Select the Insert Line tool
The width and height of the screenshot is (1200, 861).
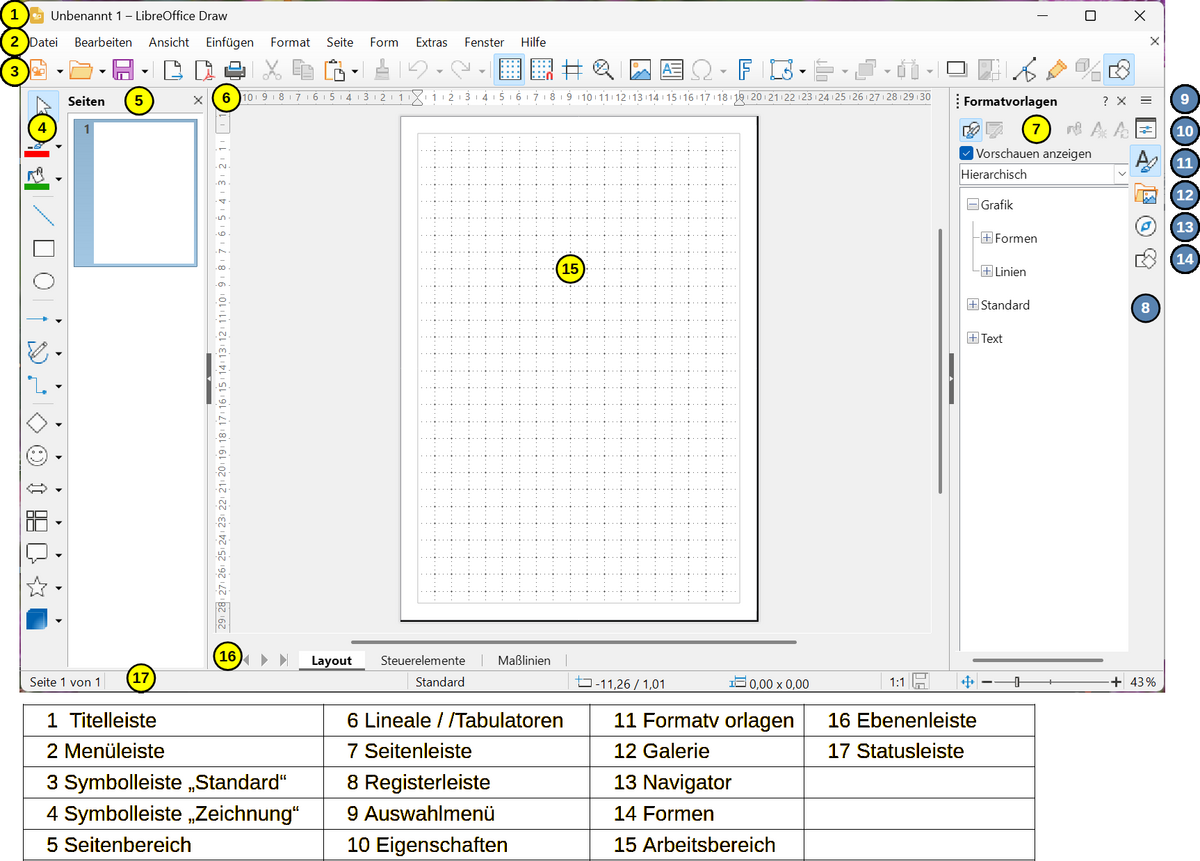(44, 215)
